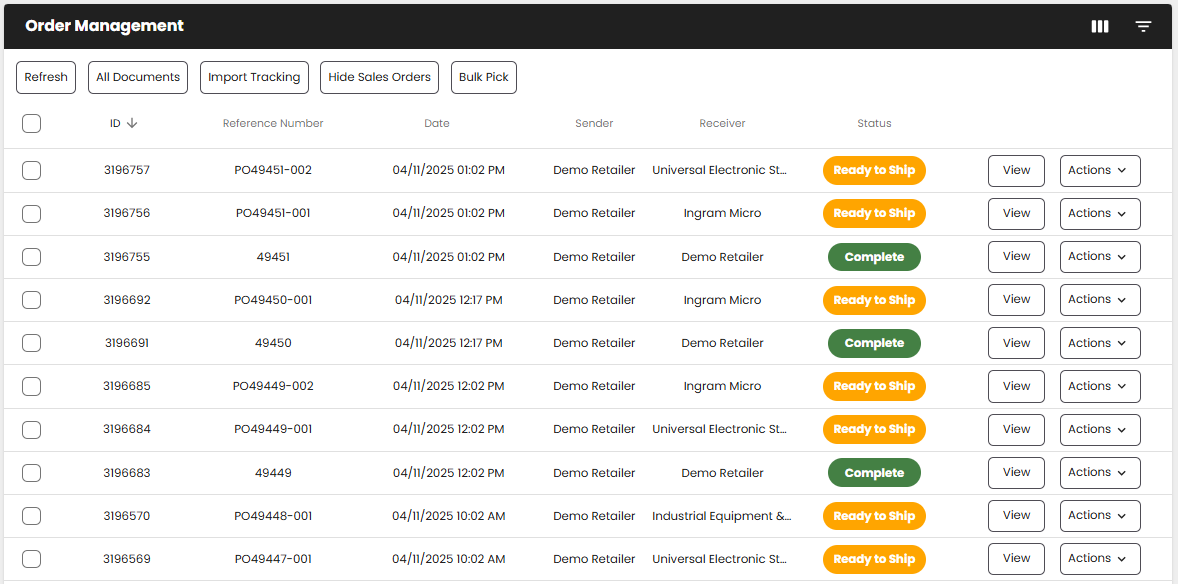
Task: View order PO49451-001
Action: (x=1016, y=214)
